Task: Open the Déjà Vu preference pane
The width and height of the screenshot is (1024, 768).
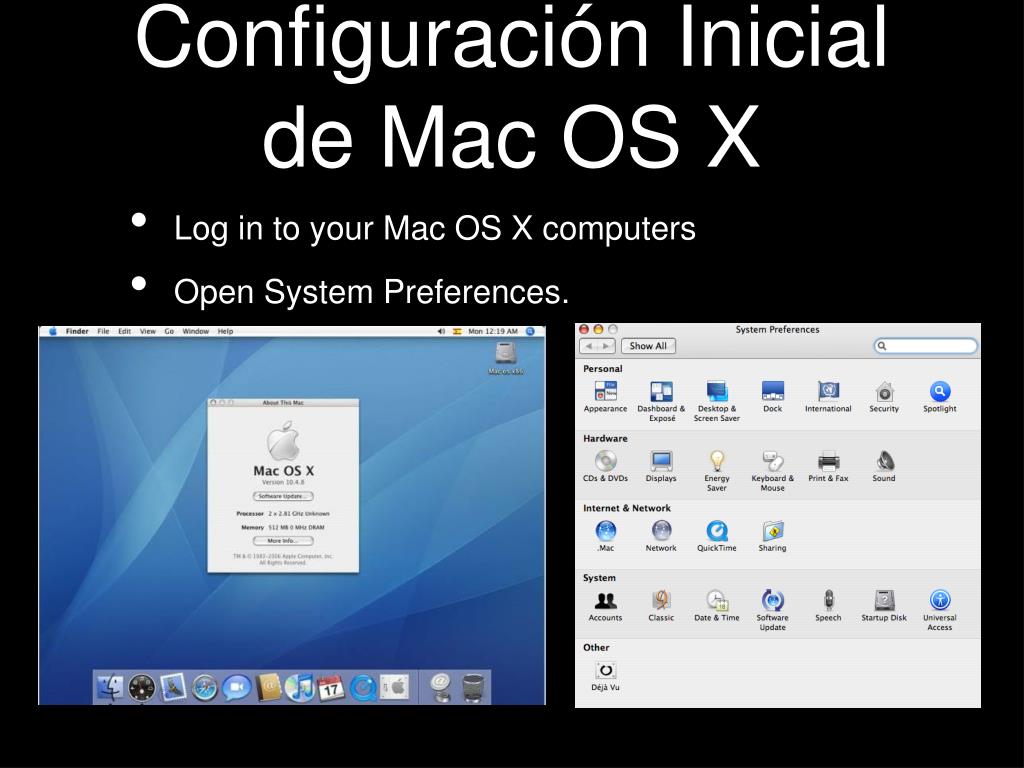Action: point(605,676)
